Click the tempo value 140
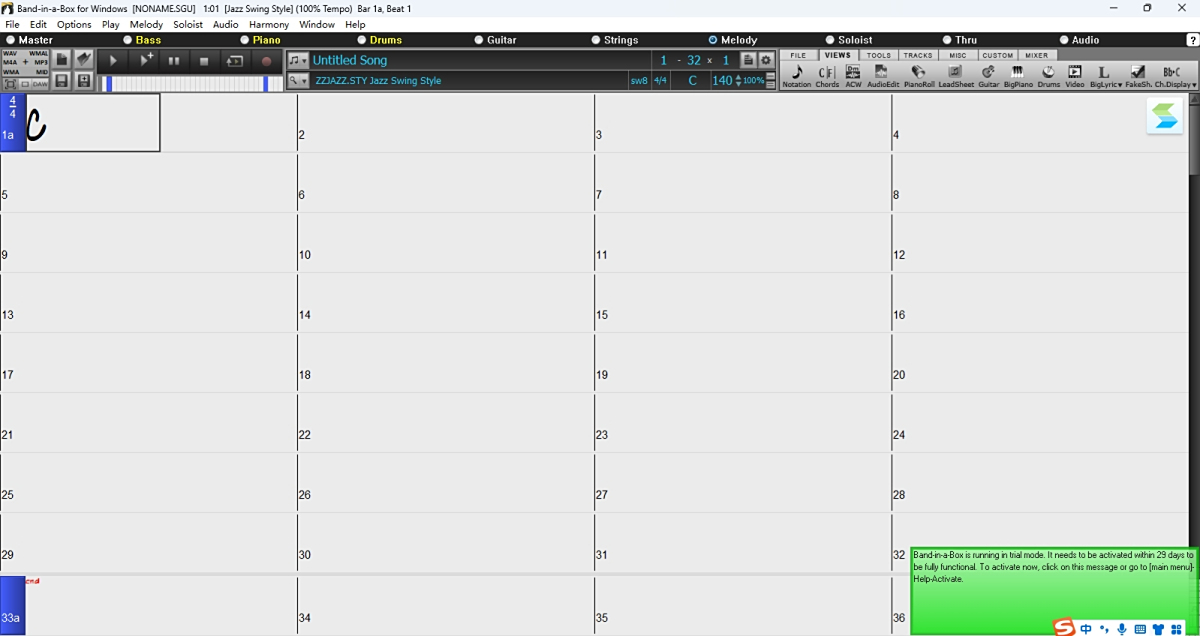Screen dimensions: 1200x636 click(722, 81)
